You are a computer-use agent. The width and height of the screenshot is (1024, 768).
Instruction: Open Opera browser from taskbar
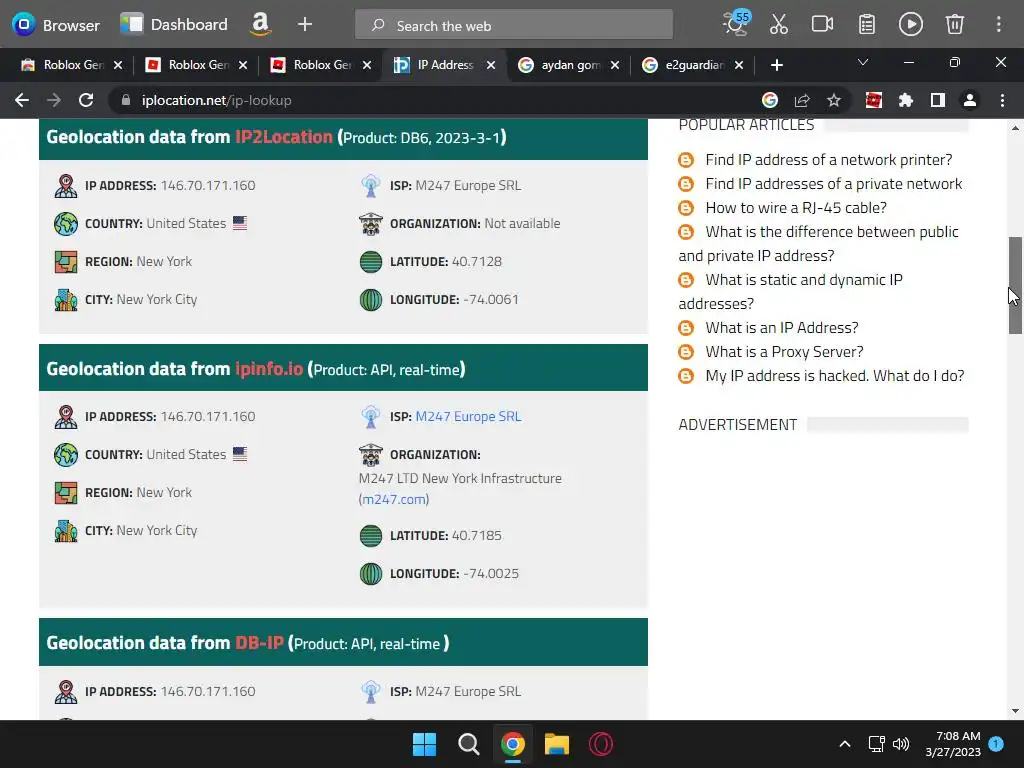601,744
